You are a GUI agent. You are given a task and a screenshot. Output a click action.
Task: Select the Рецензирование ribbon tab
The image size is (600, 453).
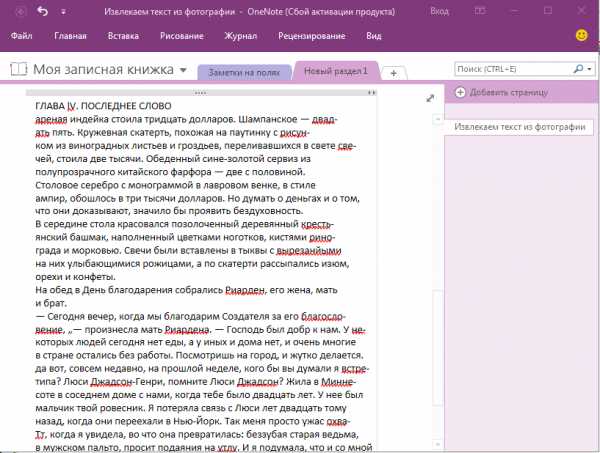310,35
